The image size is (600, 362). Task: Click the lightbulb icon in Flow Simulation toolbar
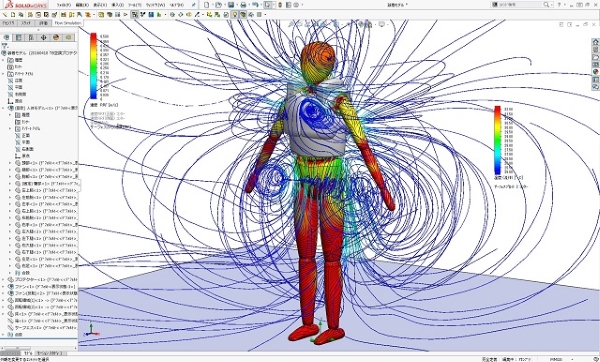pos(235,15)
